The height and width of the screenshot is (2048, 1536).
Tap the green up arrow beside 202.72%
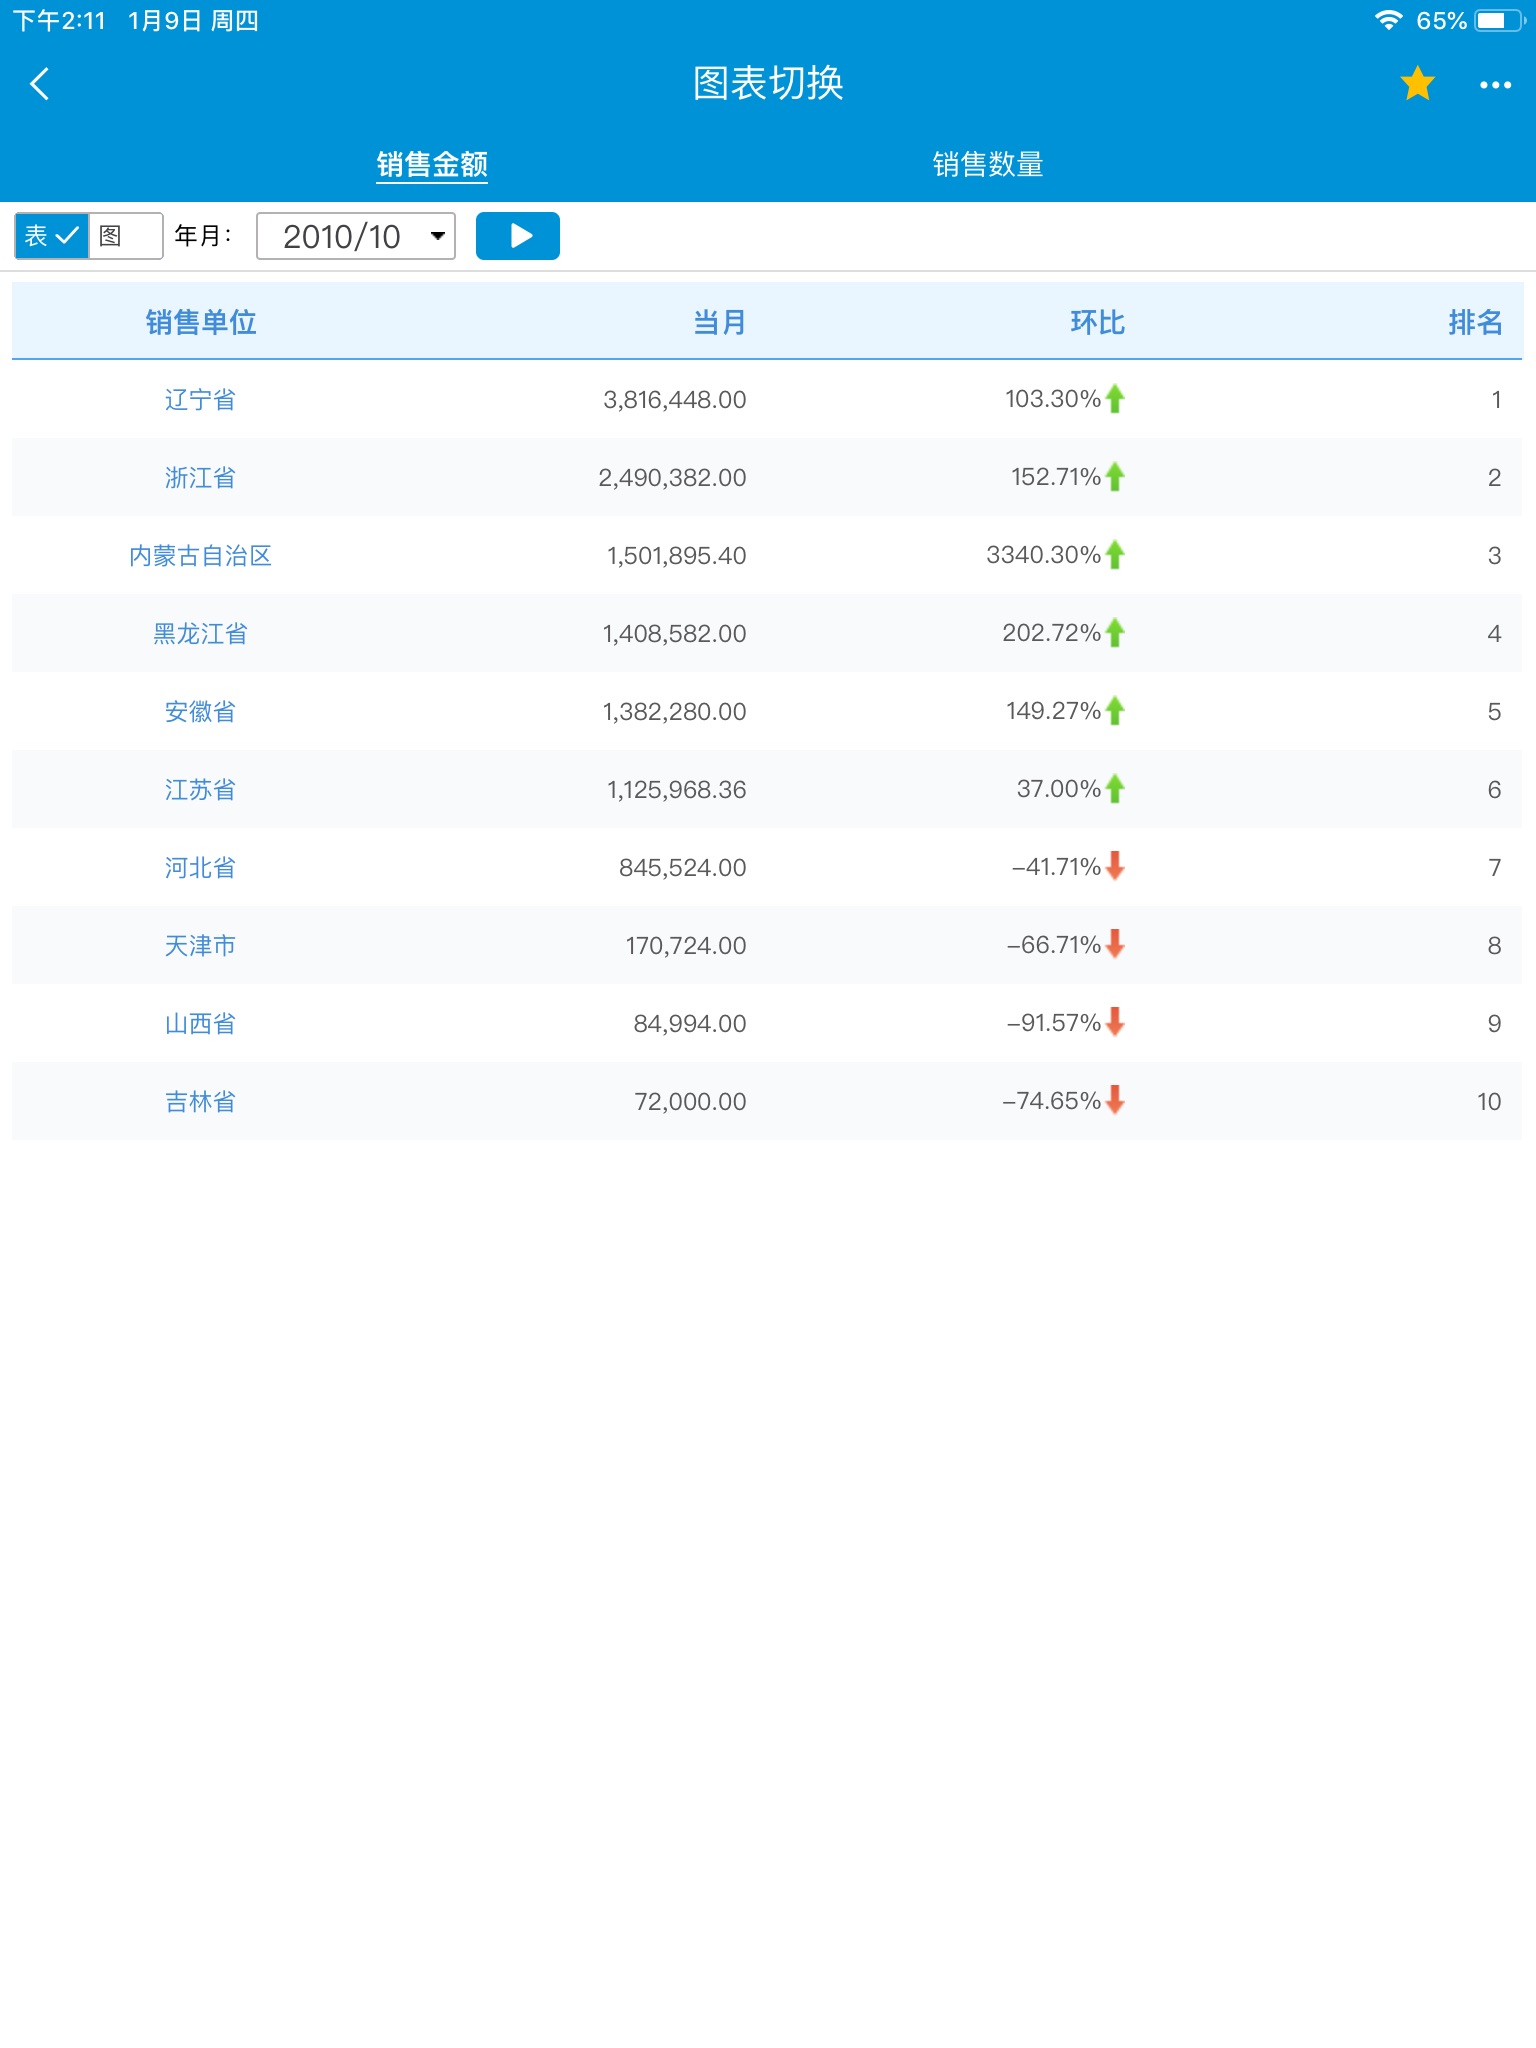click(x=1115, y=633)
